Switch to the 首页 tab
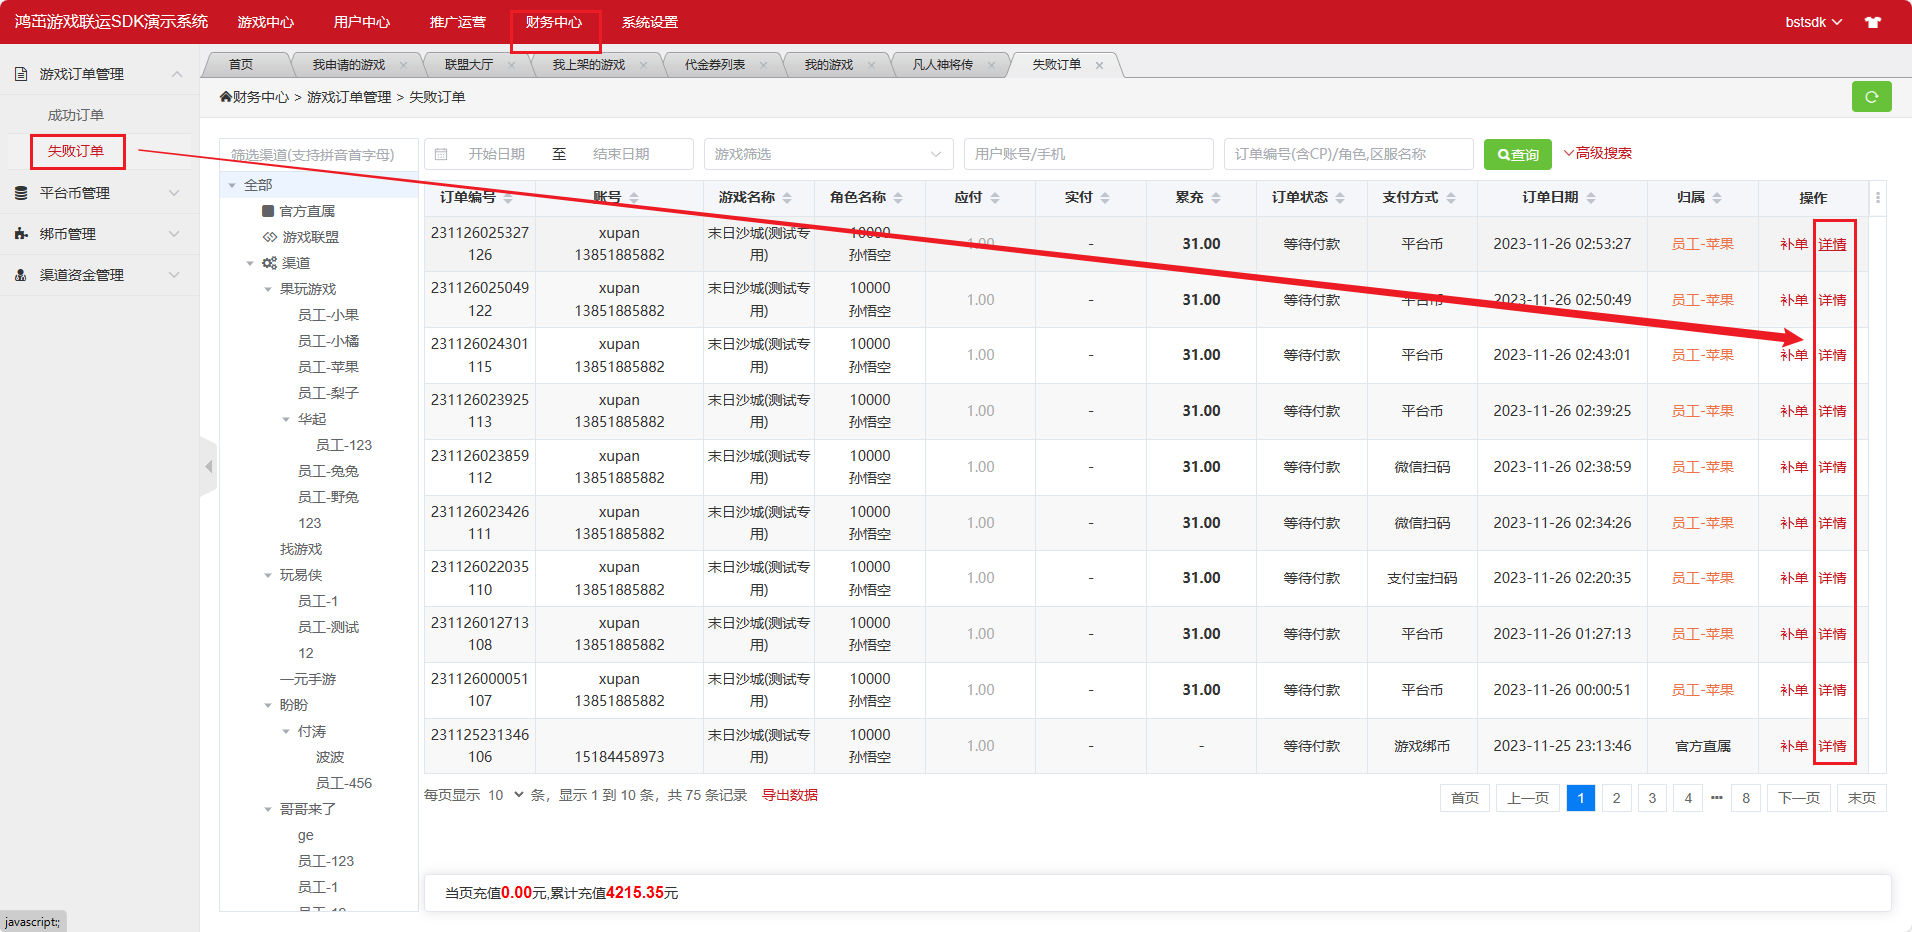The height and width of the screenshot is (932, 1912). click(x=241, y=65)
